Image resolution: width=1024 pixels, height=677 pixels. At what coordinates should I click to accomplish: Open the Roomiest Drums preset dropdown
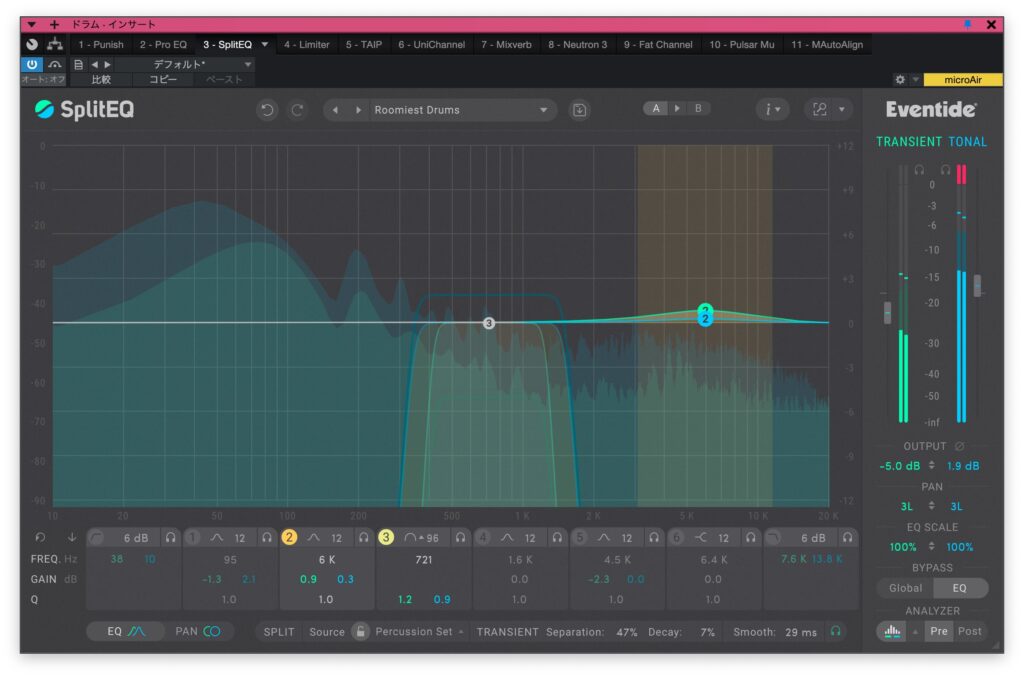click(x=544, y=110)
